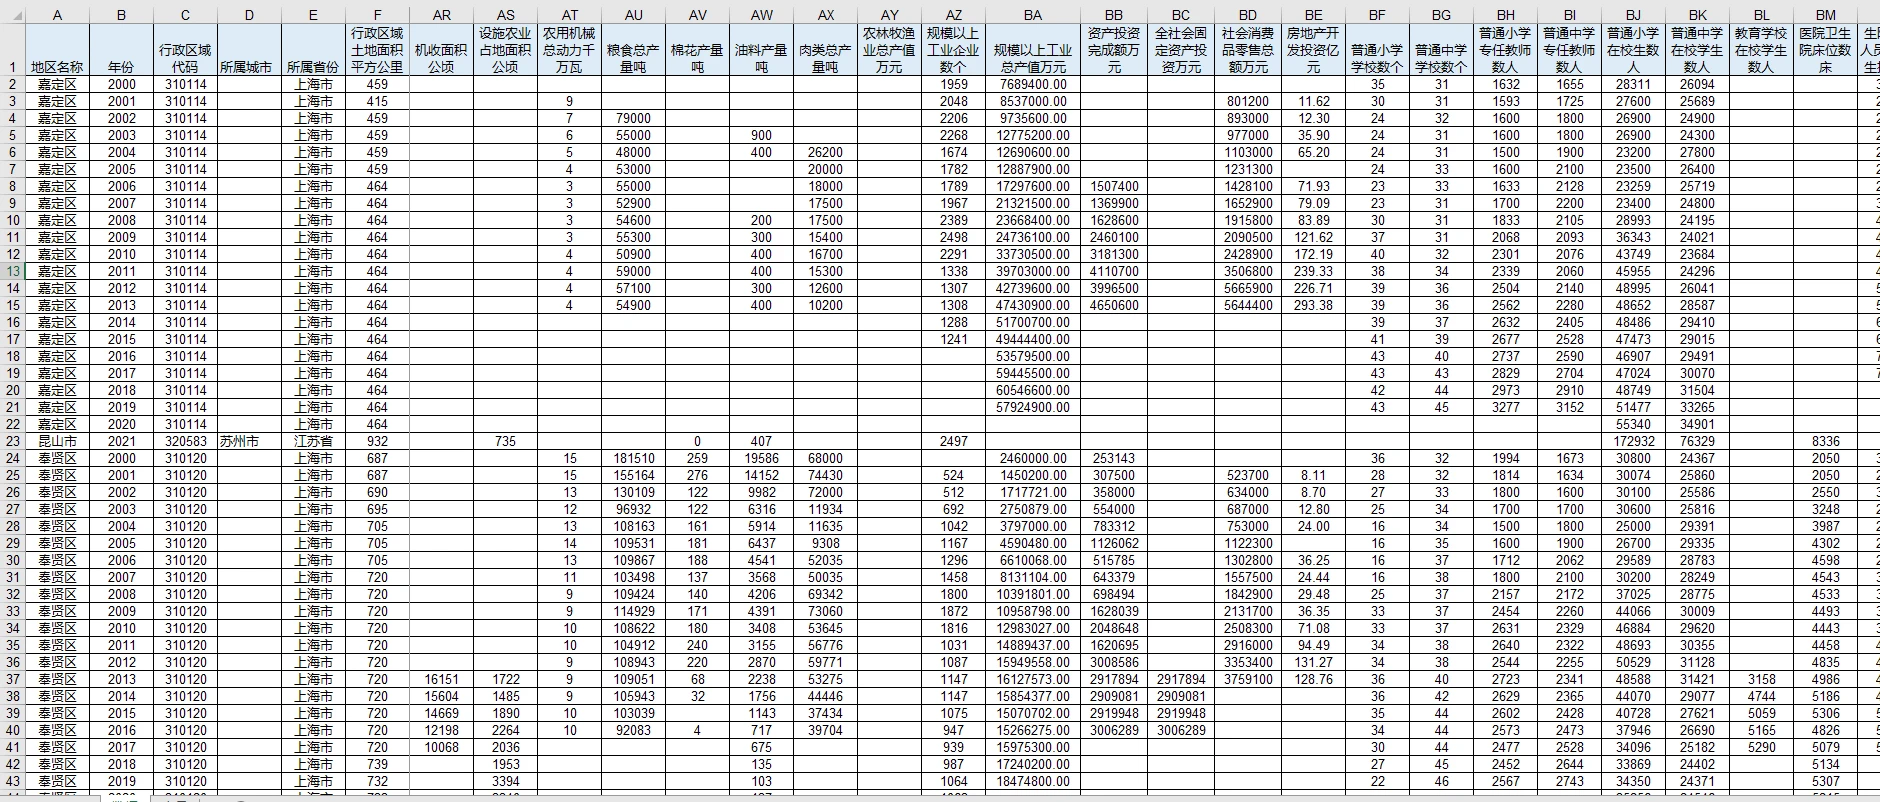Select row 13 by its row number
This screenshot has width=1880, height=802.
[13, 271]
